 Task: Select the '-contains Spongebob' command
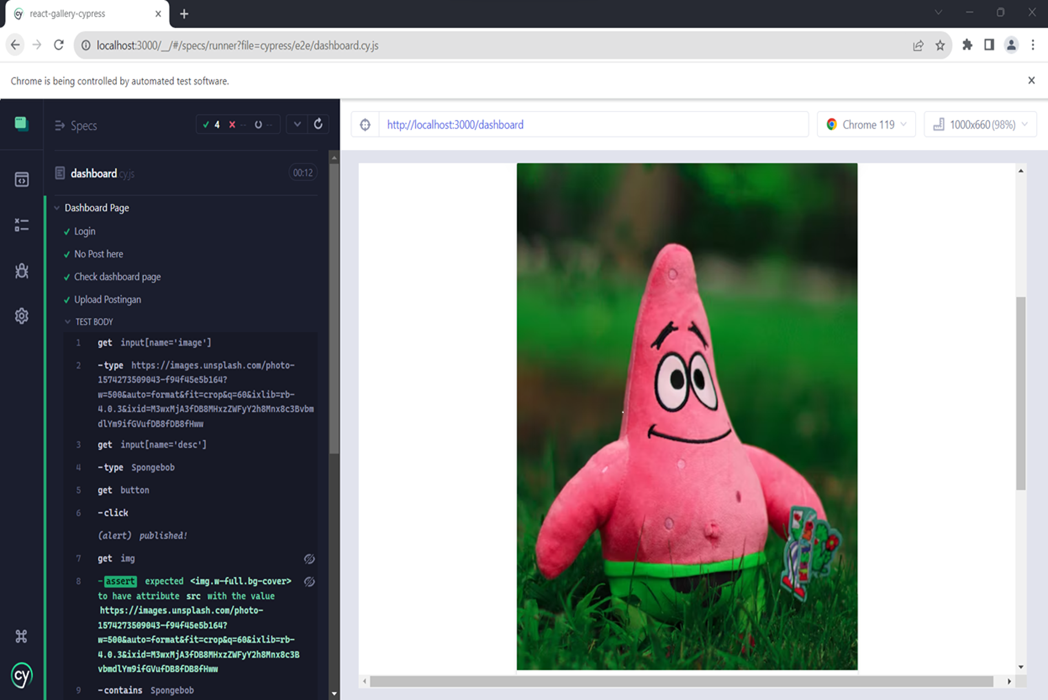(190, 690)
